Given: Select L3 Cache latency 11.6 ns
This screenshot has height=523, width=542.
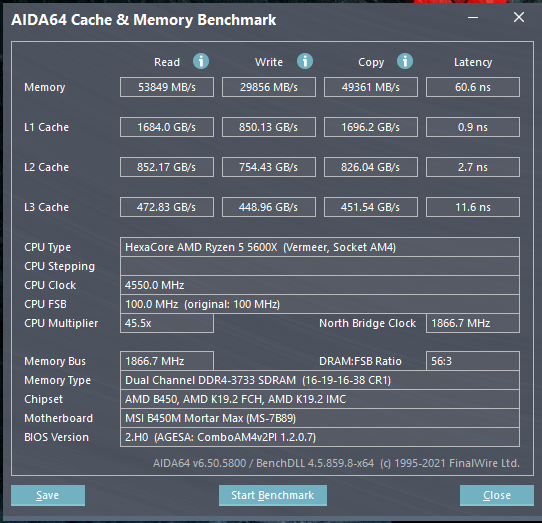Looking at the screenshot, I should [473, 207].
